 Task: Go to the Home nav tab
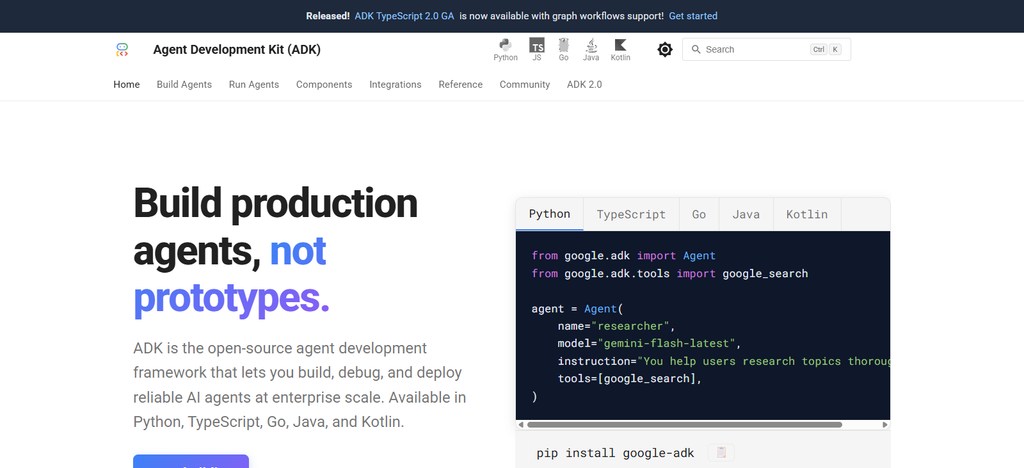tap(127, 84)
